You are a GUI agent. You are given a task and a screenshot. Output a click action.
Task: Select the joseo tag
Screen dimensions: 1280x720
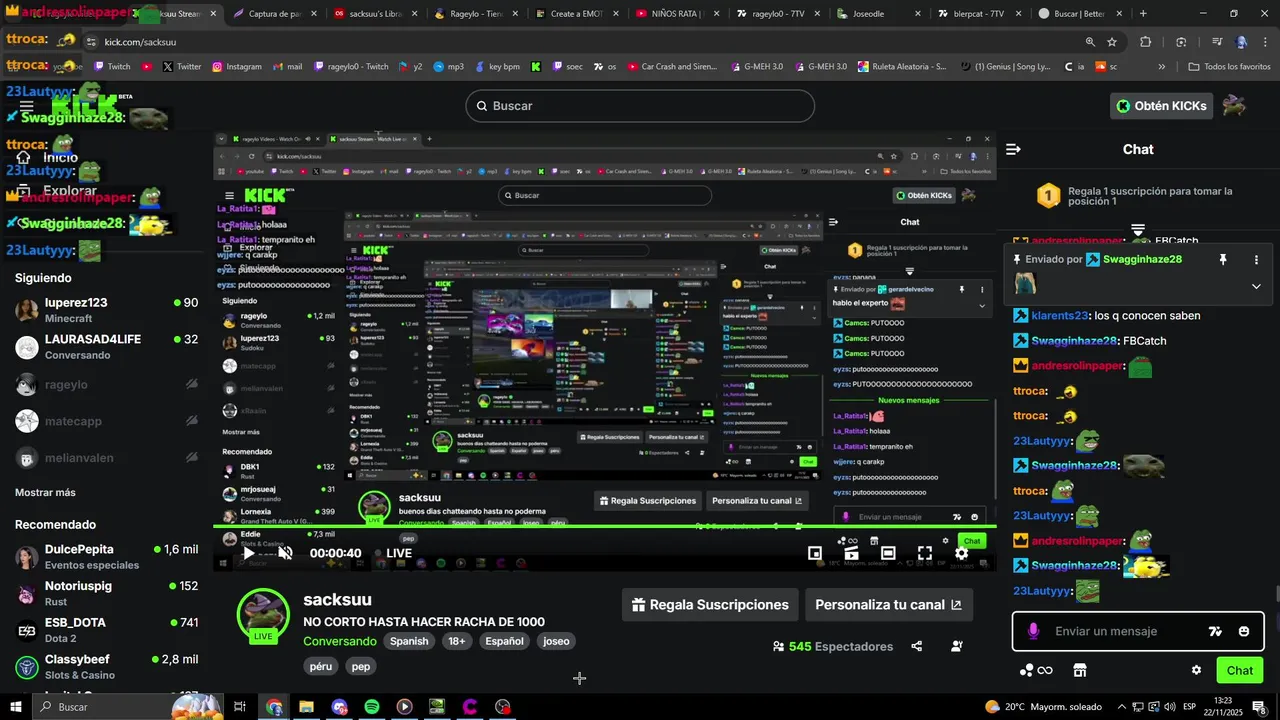[556, 641]
